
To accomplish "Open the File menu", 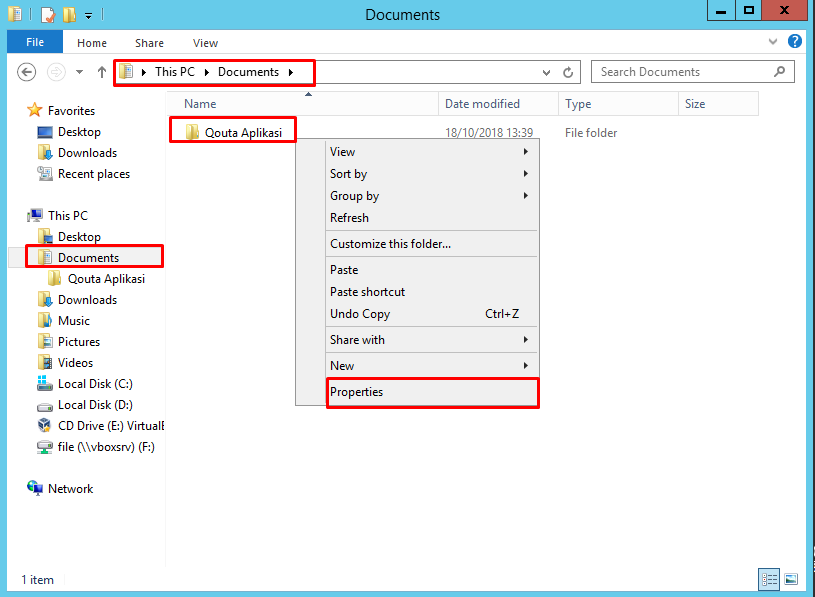I will click(34, 42).
